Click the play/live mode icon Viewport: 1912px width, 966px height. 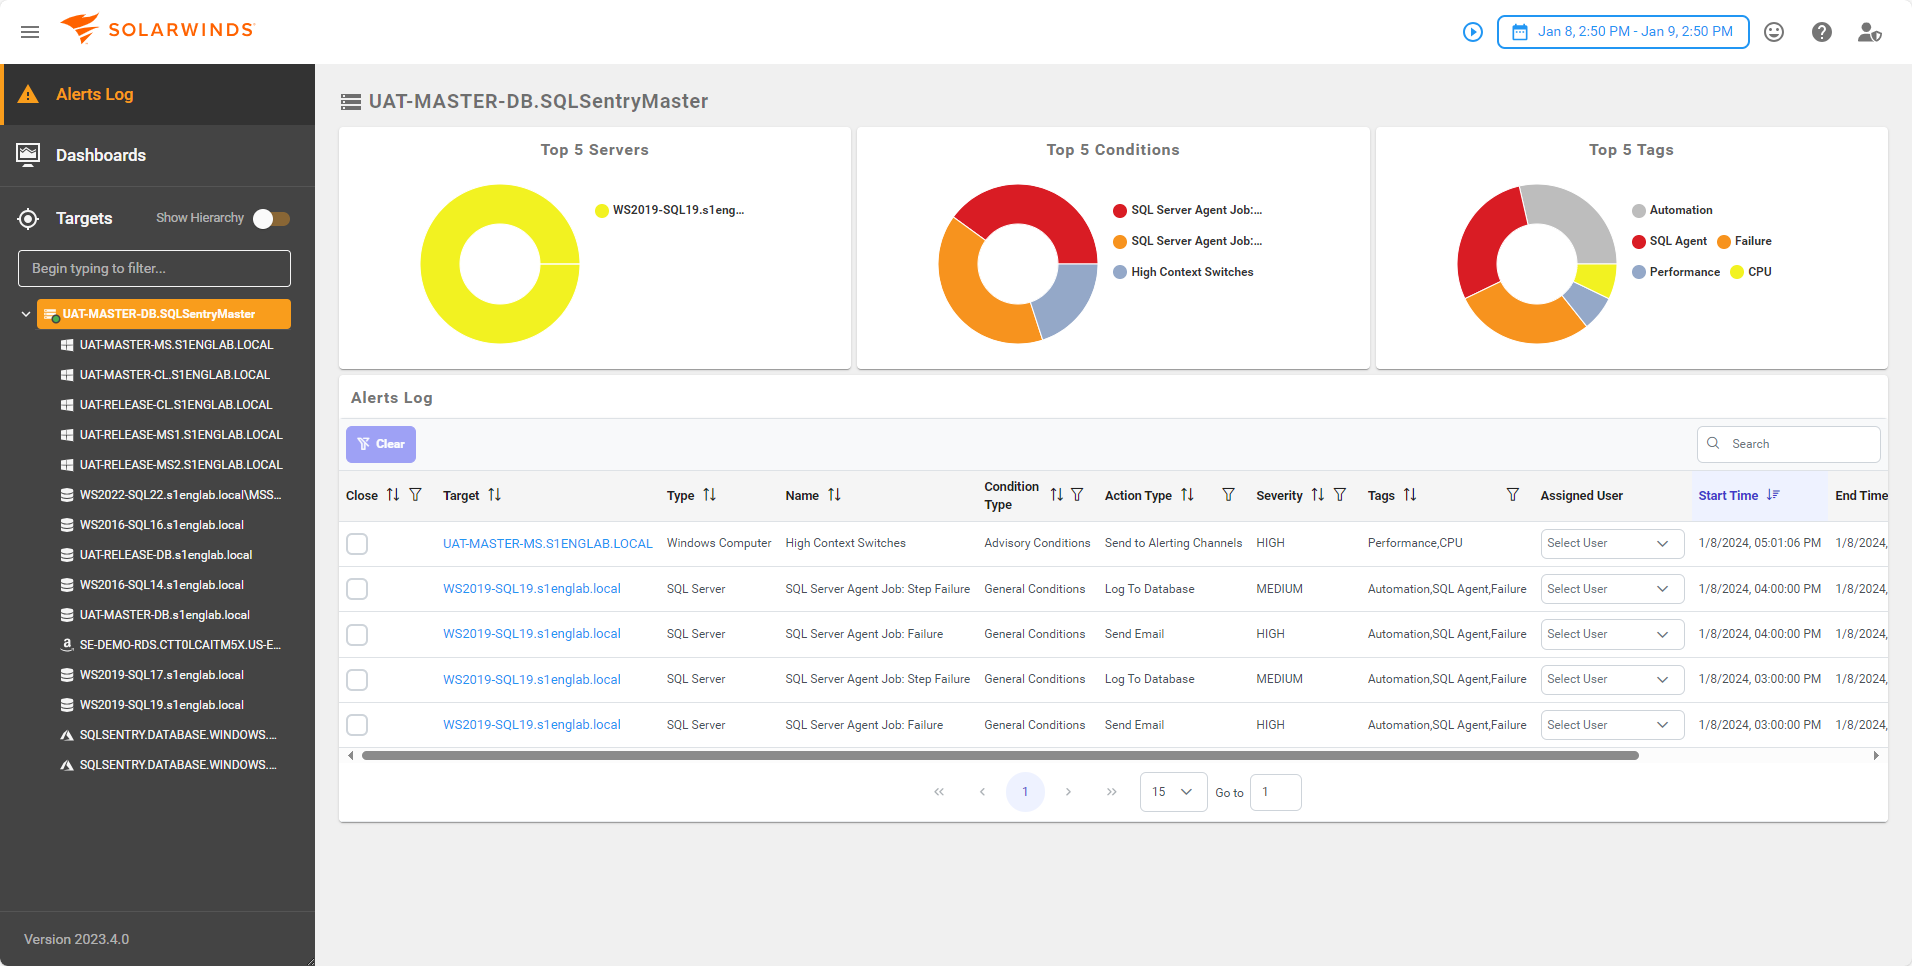coord(1472,32)
